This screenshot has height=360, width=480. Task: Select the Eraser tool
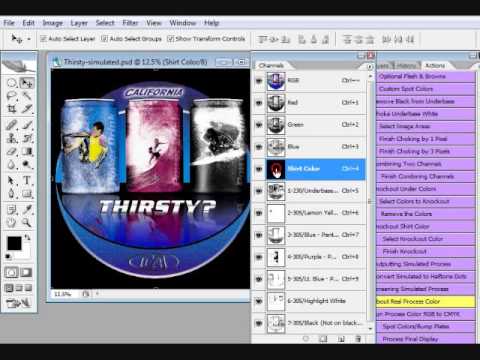coord(12,152)
